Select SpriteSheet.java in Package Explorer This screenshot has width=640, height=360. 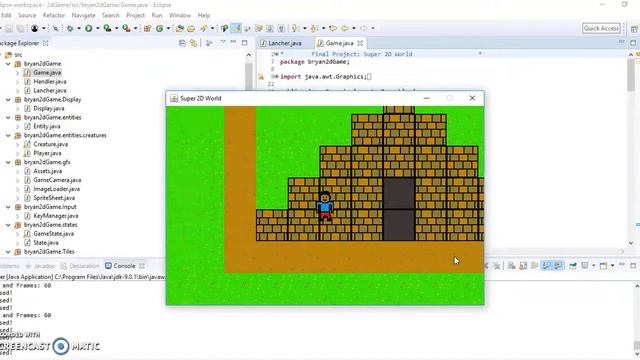click(54, 198)
